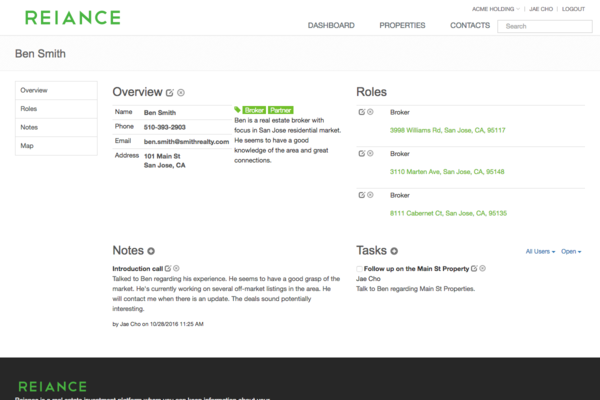Edit the Broker role for 3998 Williams Rd
600x400 pixels.
click(361, 111)
